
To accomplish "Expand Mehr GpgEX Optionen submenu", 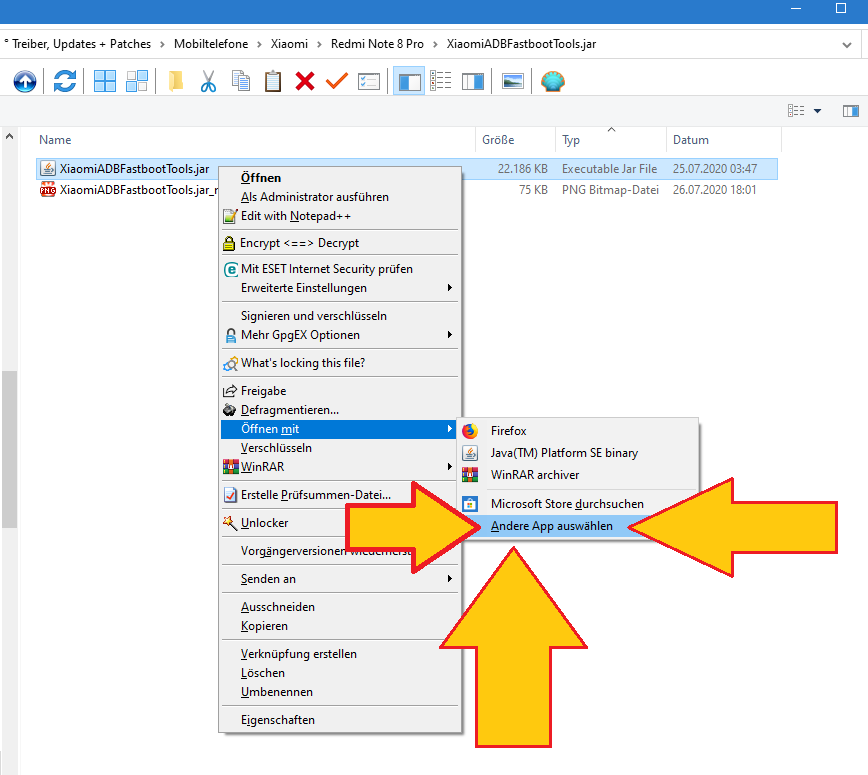I will [340, 335].
